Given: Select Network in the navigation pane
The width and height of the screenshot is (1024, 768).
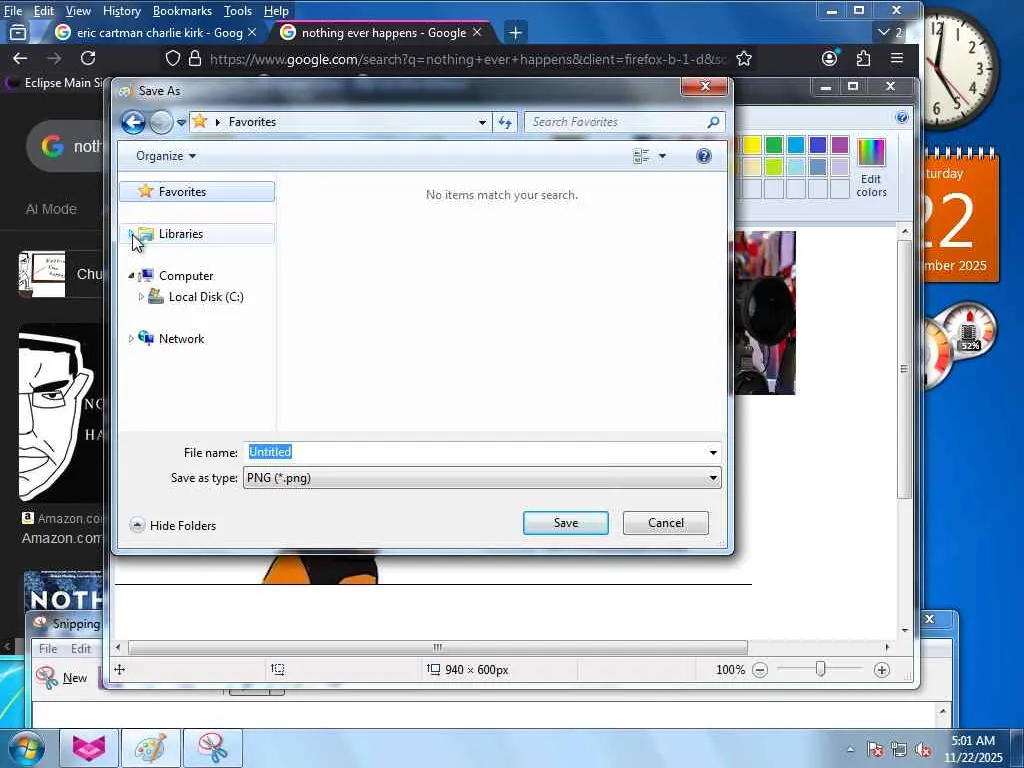Looking at the screenshot, I should (x=181, y=338).
